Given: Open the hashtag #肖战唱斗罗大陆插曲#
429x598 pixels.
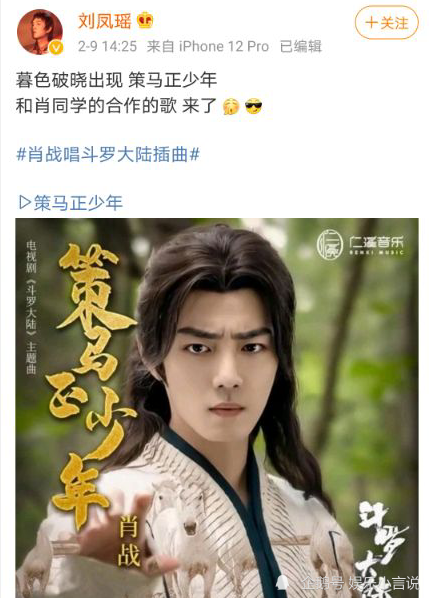Looking at the screenshot, I should pos(108,155).
